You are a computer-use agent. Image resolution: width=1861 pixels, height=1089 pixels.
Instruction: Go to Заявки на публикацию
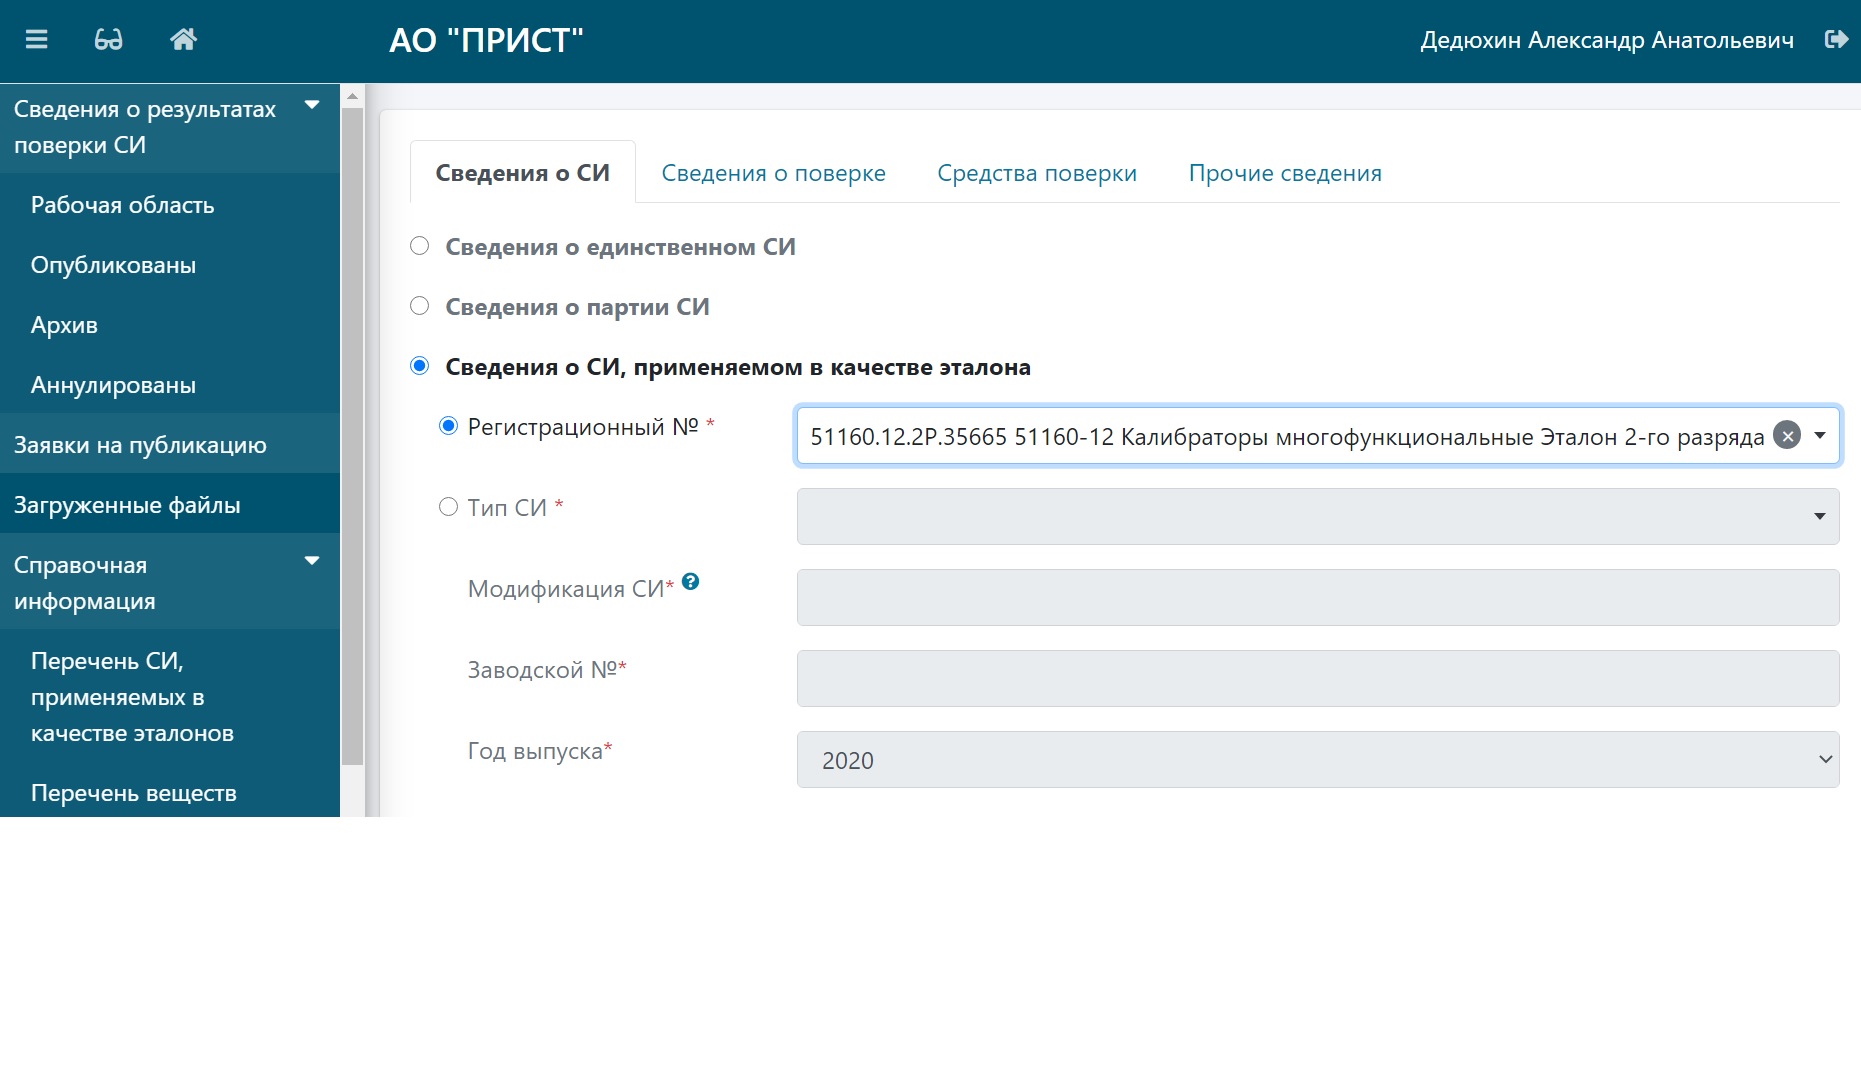[x=140, y=445]
